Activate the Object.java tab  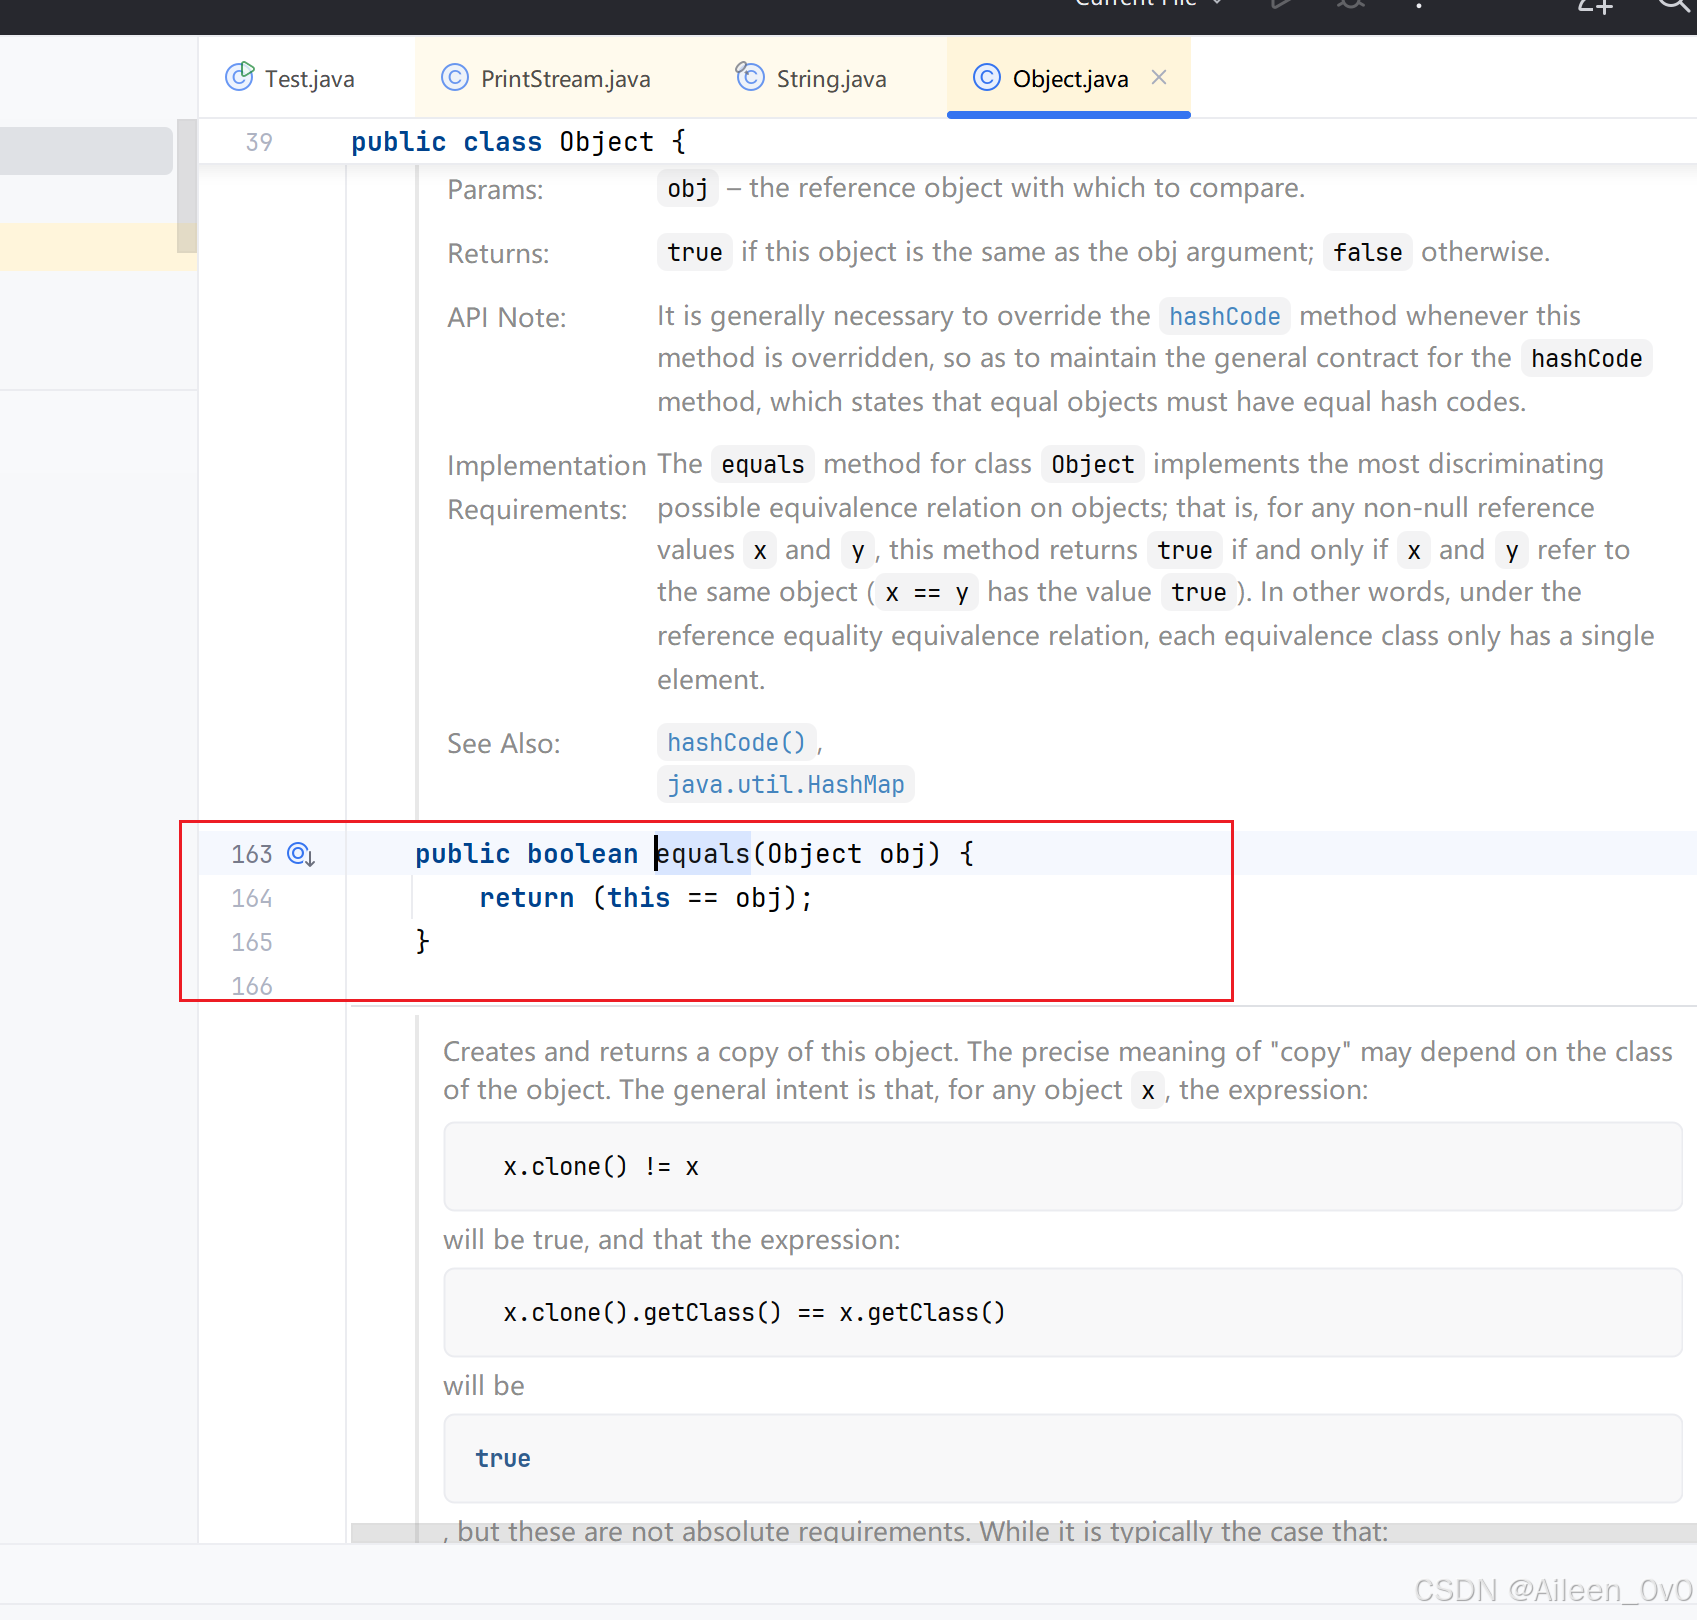pyautogui.click(x=1069, y=78)
